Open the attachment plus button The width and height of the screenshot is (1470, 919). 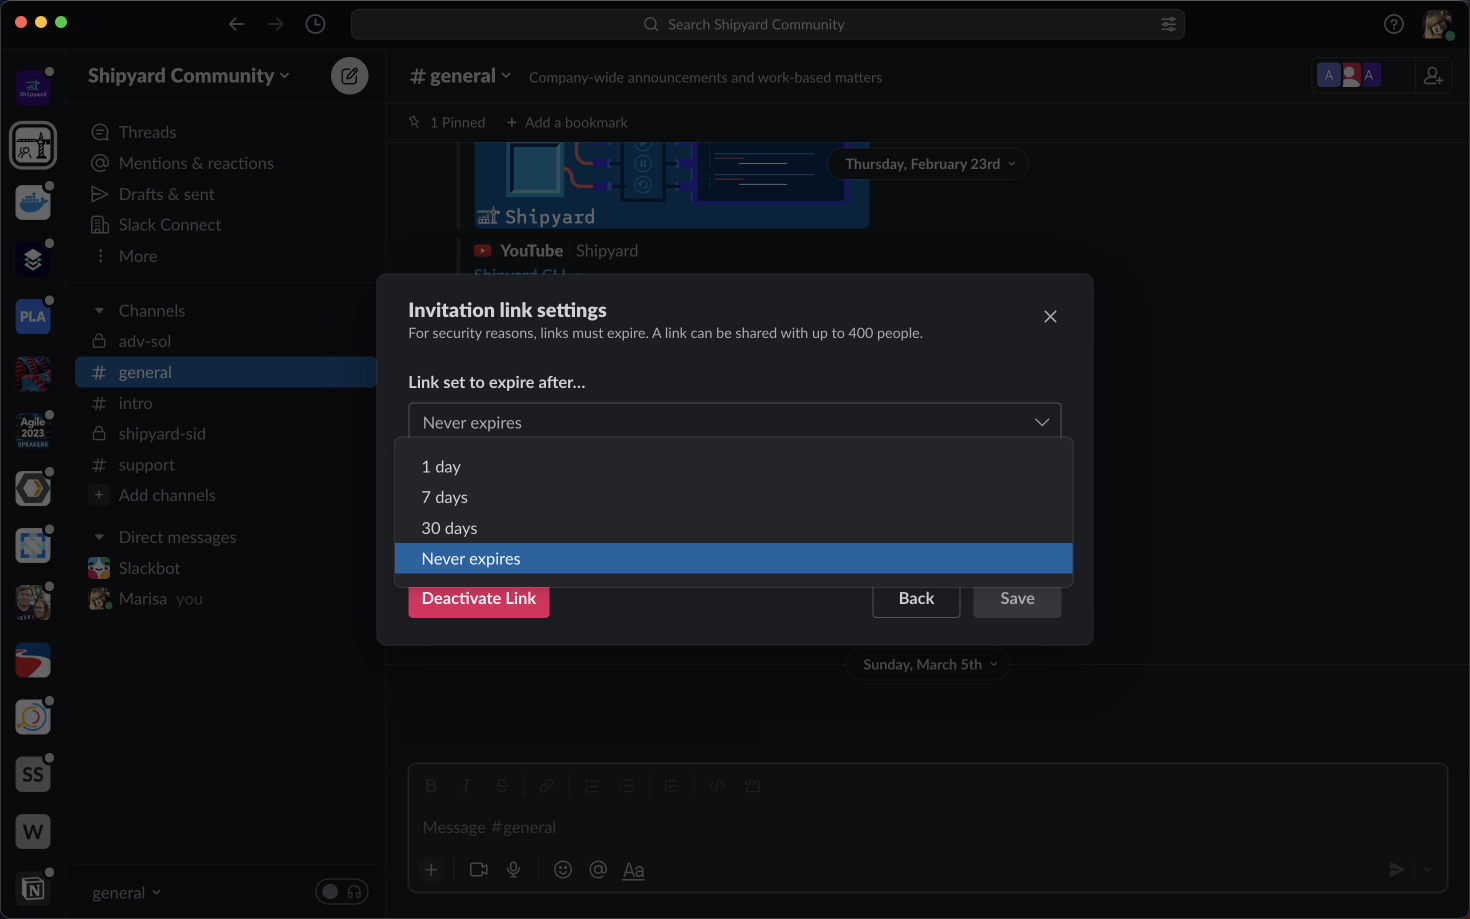(431, 870)
